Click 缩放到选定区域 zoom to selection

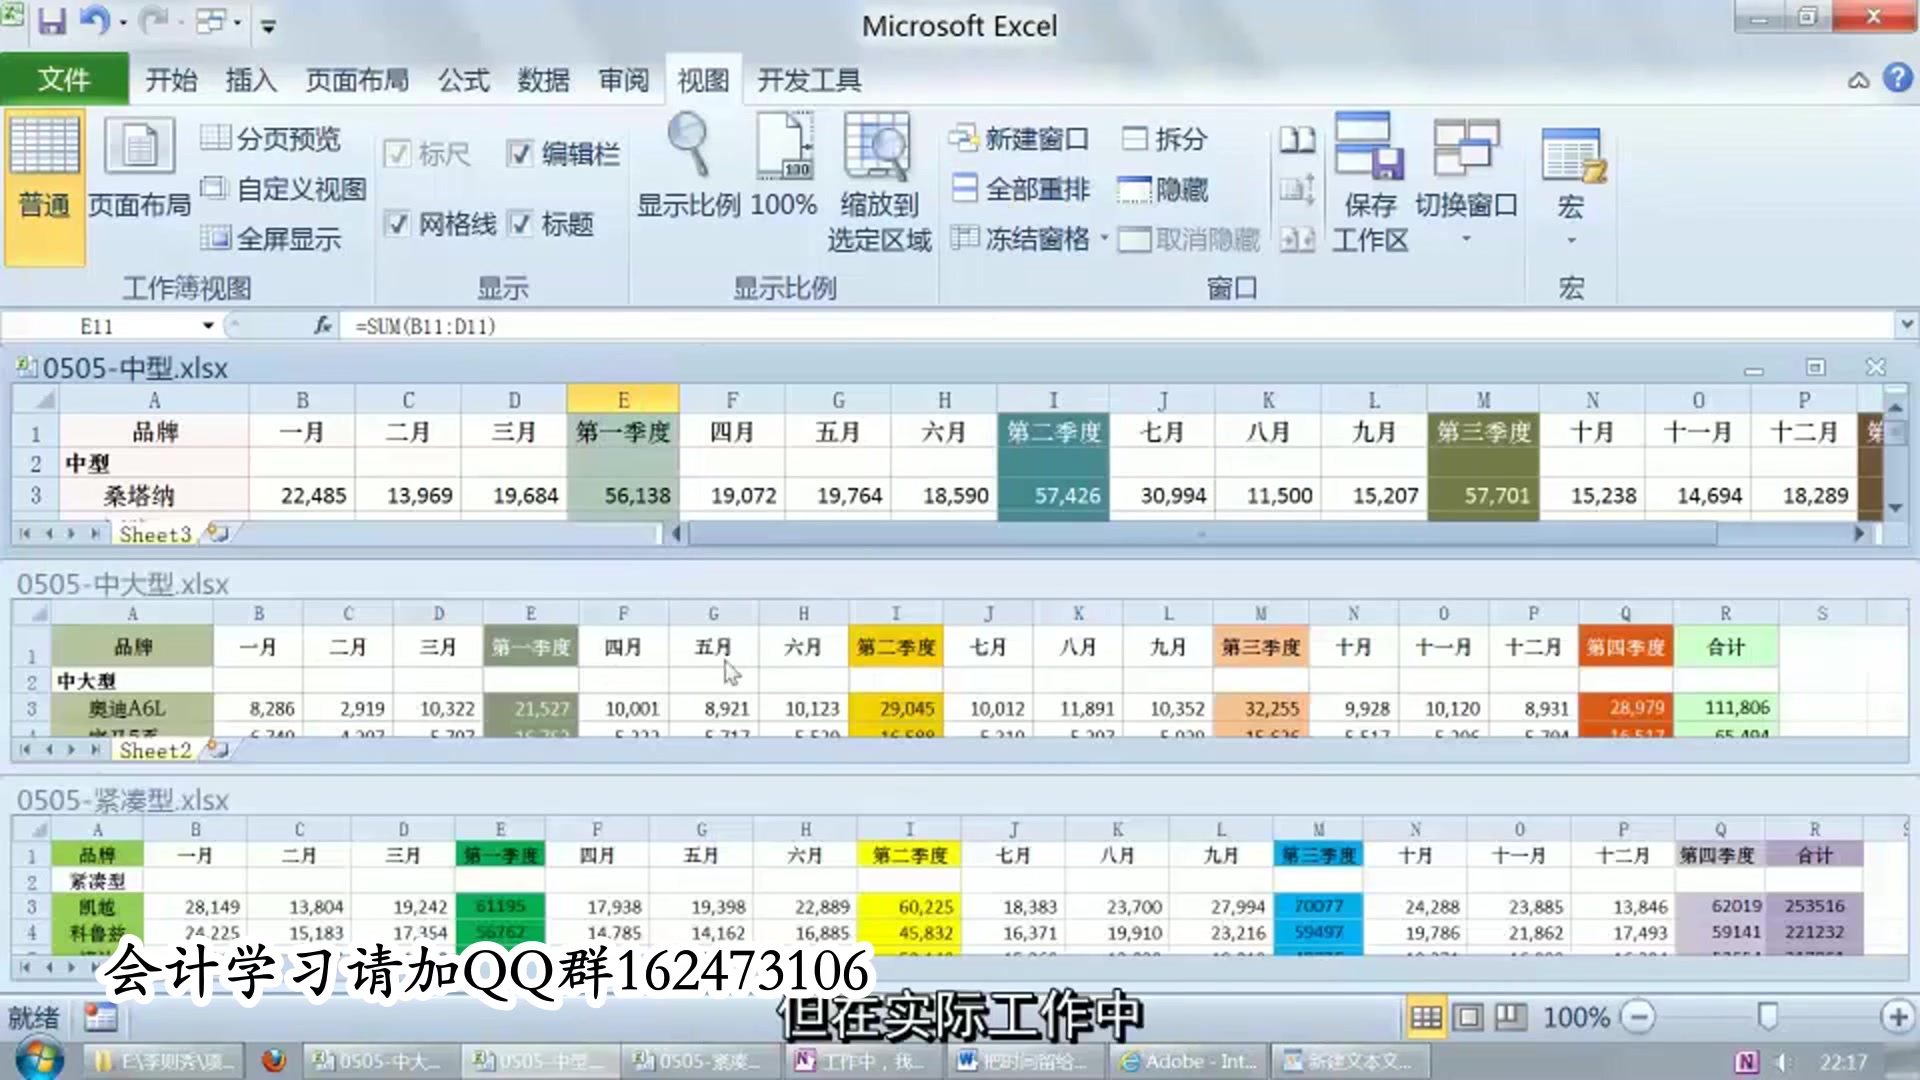coord(878,182)
